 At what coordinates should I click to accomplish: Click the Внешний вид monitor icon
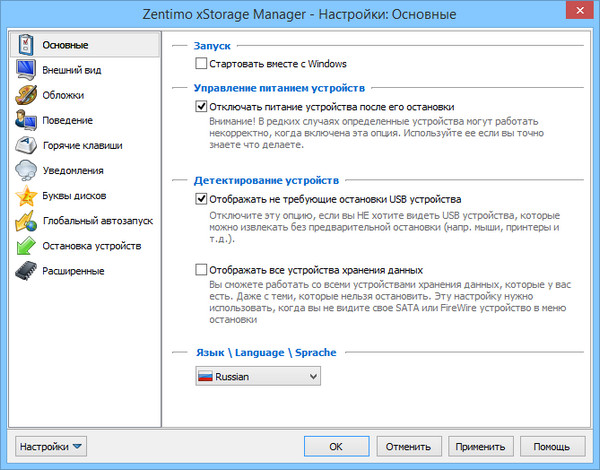point(26,70)
